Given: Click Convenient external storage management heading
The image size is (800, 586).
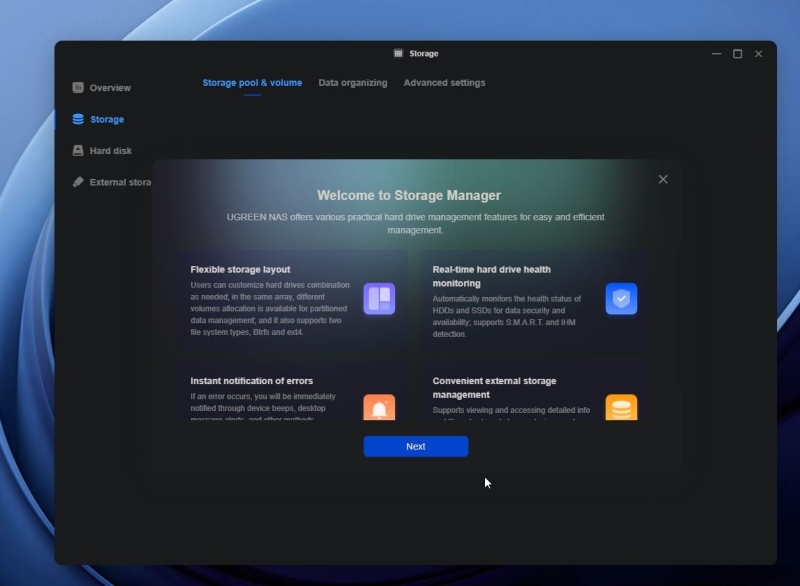Looking at the screenshot, I should [494, 388].
